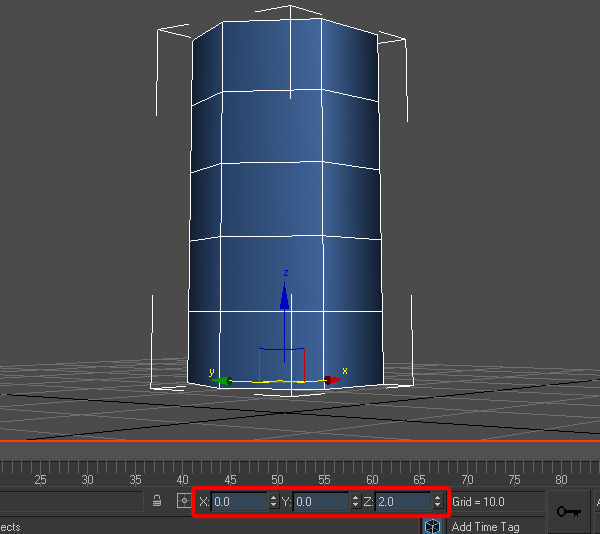Click the X coordinate input field

pyautogui.click(x=240, y=501)
